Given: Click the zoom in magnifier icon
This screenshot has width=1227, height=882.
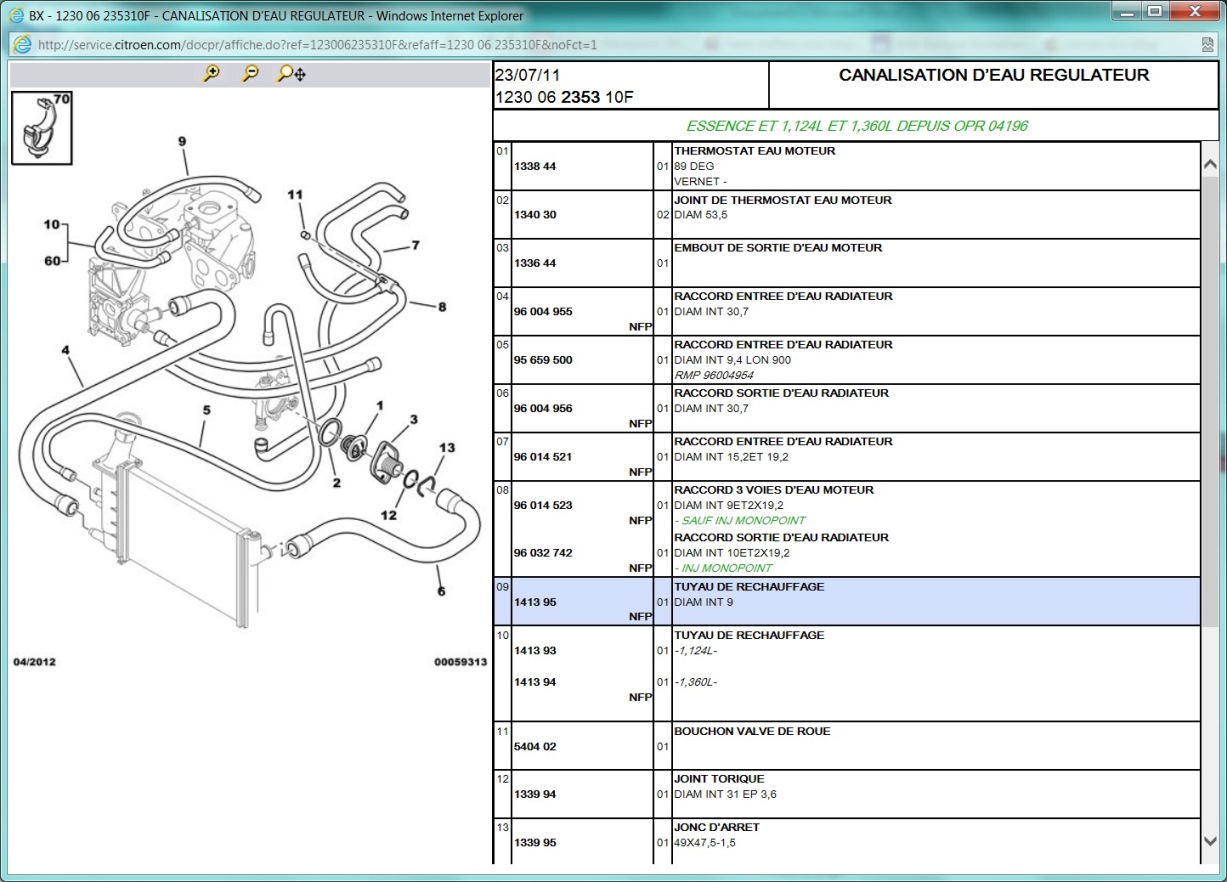Looking at the screenshot, I should point(211,73).
